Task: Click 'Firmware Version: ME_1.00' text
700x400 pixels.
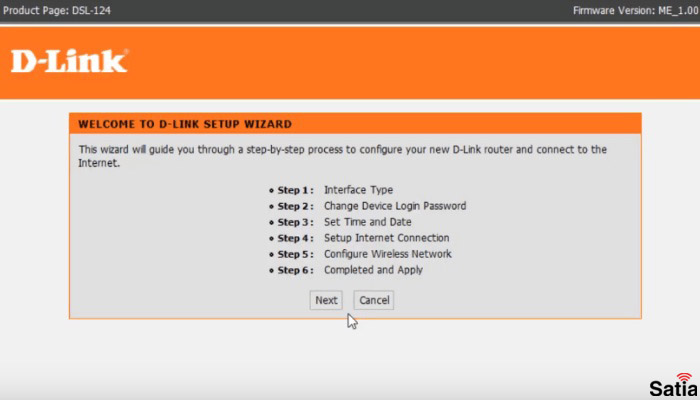Action: click(636, 10)
